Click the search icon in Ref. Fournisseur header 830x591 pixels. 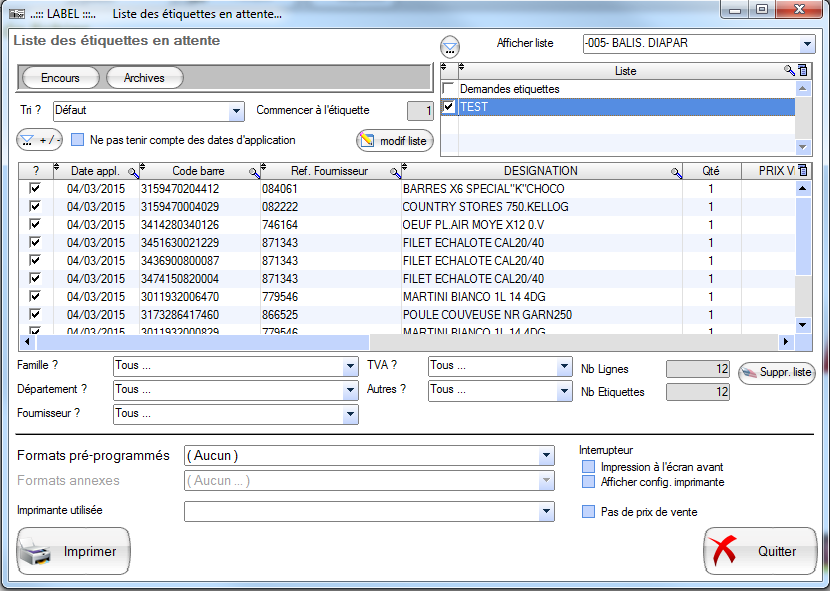pos(395,172)
